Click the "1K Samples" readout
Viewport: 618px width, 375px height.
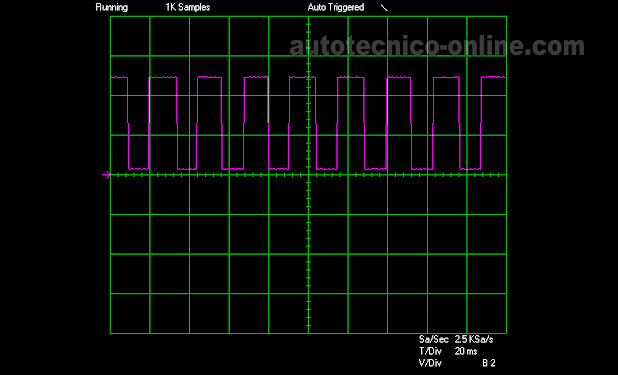188,7
